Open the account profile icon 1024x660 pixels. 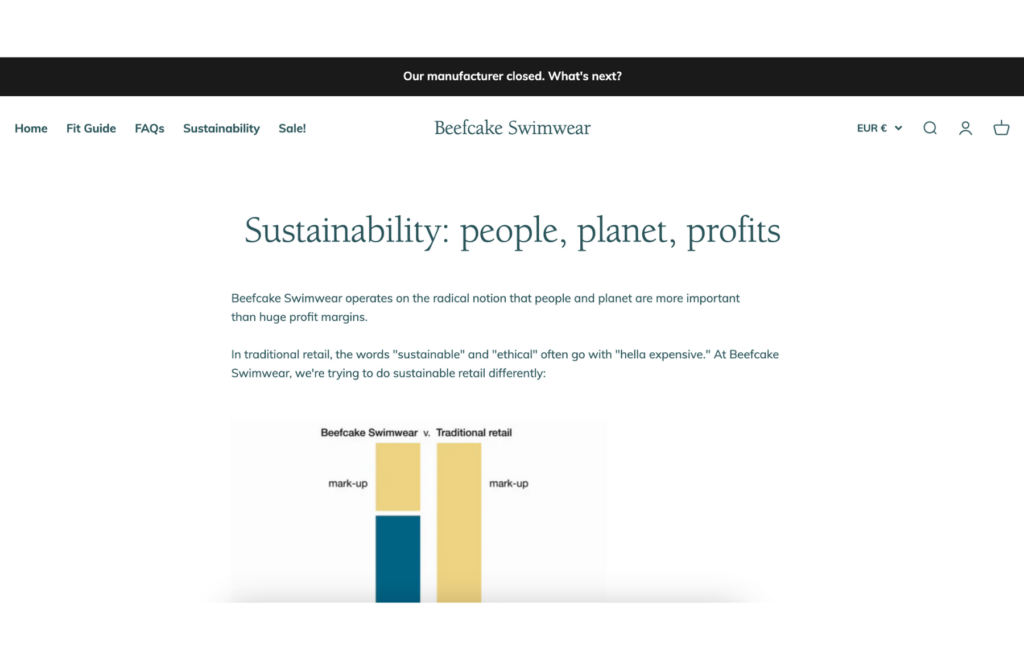(965, 128)
